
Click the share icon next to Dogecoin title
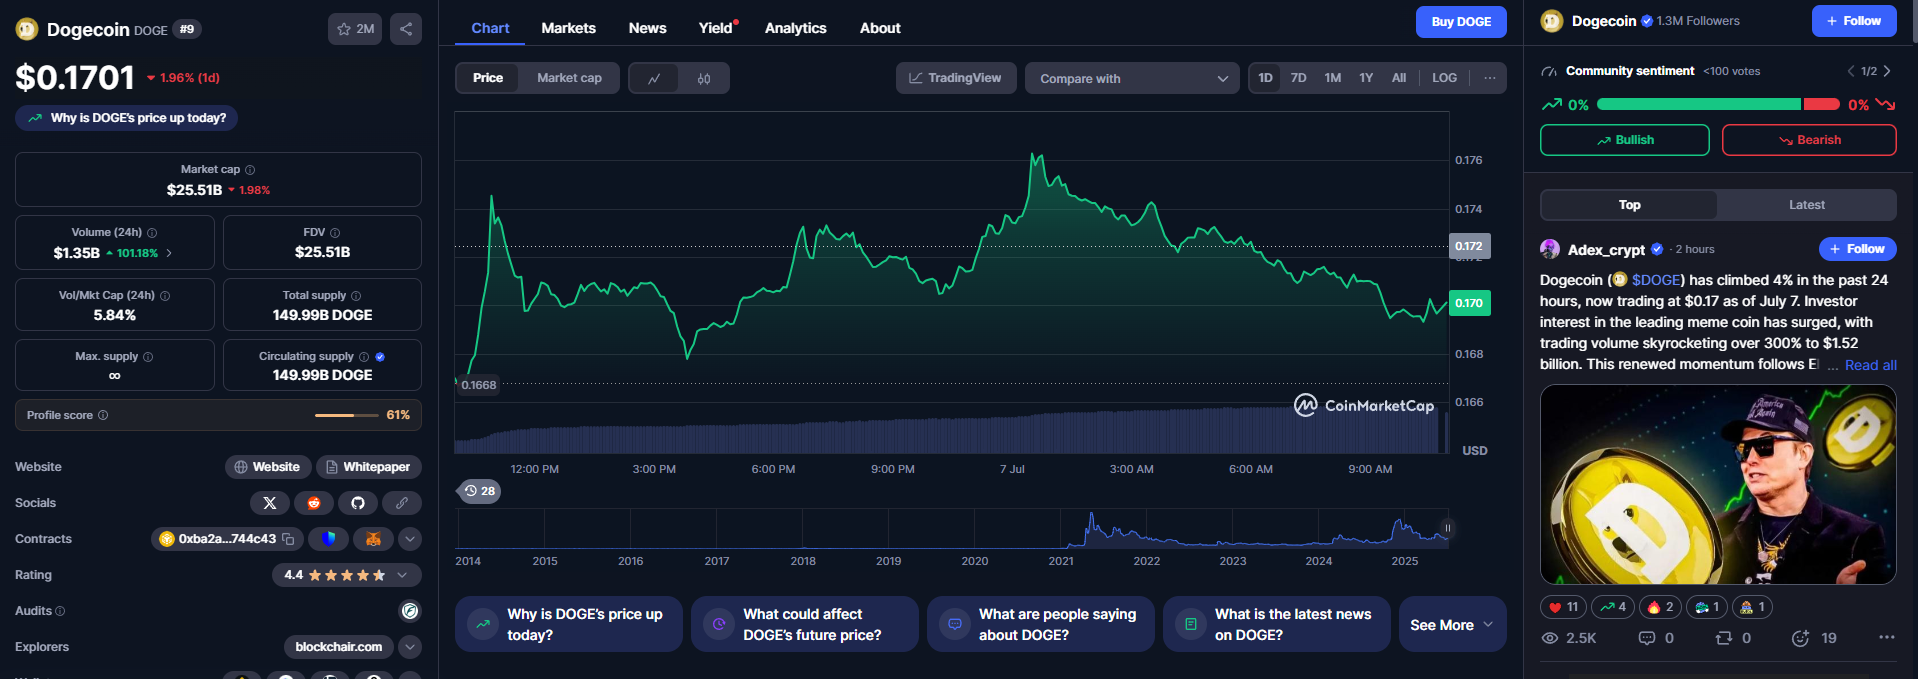tap(406, 29)
